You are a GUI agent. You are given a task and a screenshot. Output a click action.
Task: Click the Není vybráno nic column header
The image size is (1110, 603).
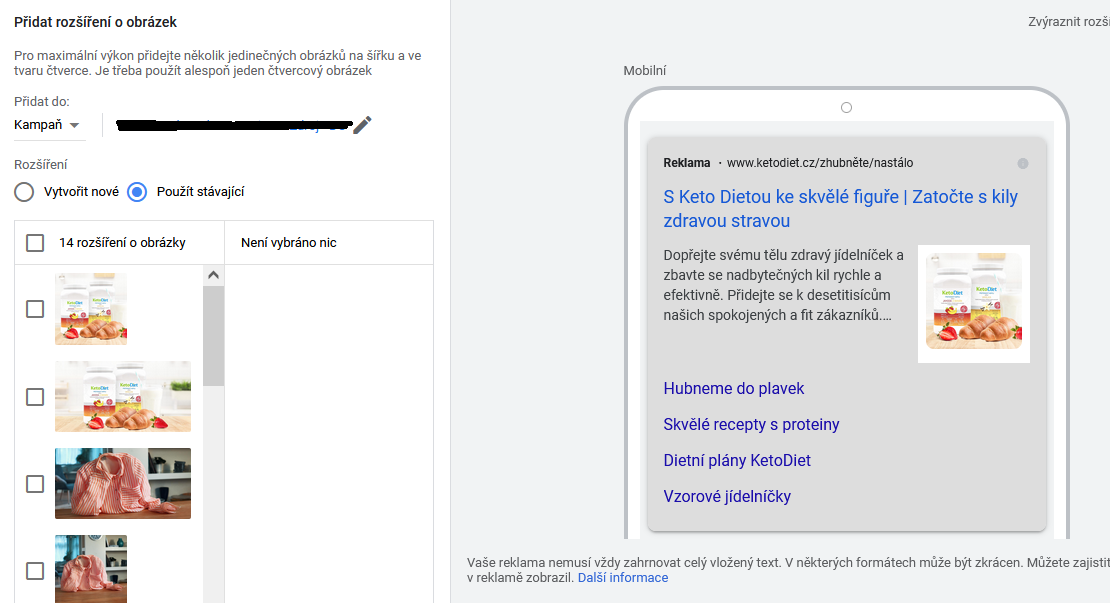289,243
